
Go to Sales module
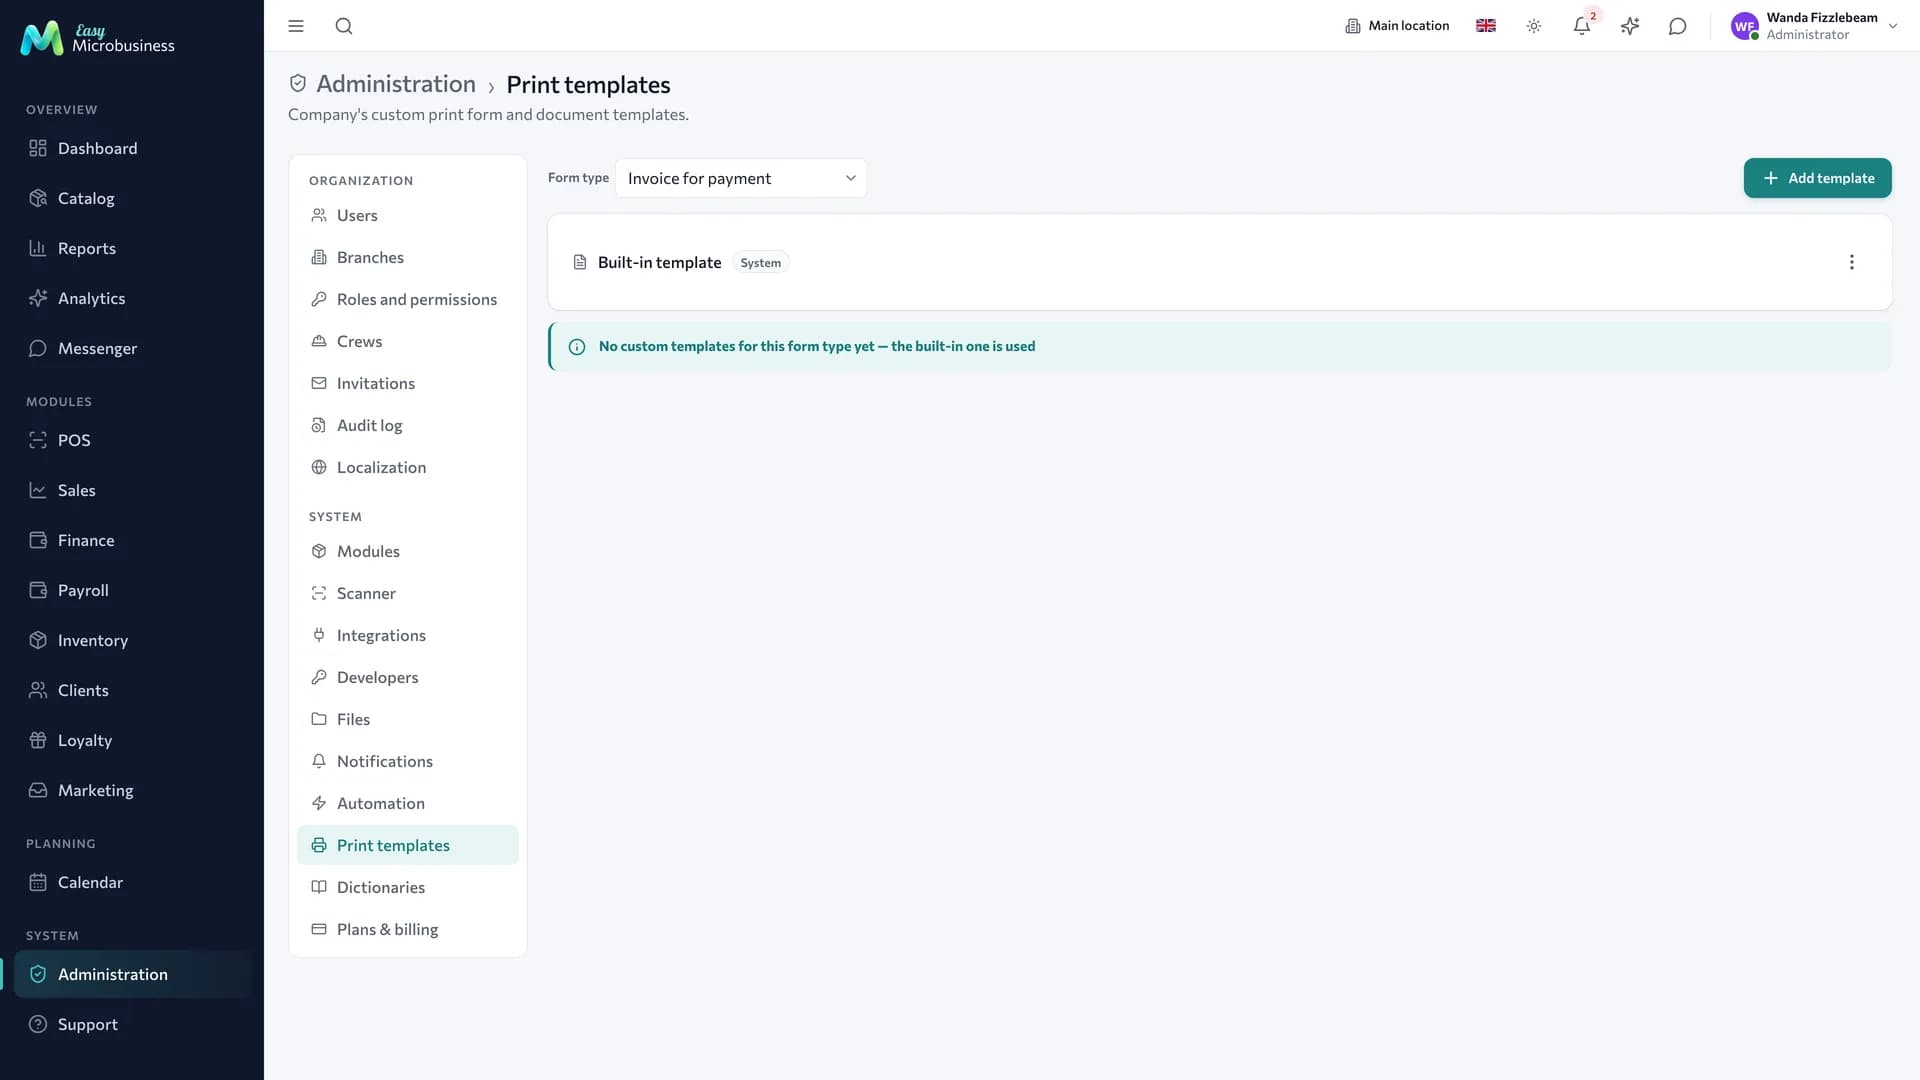tap(132, 490)
